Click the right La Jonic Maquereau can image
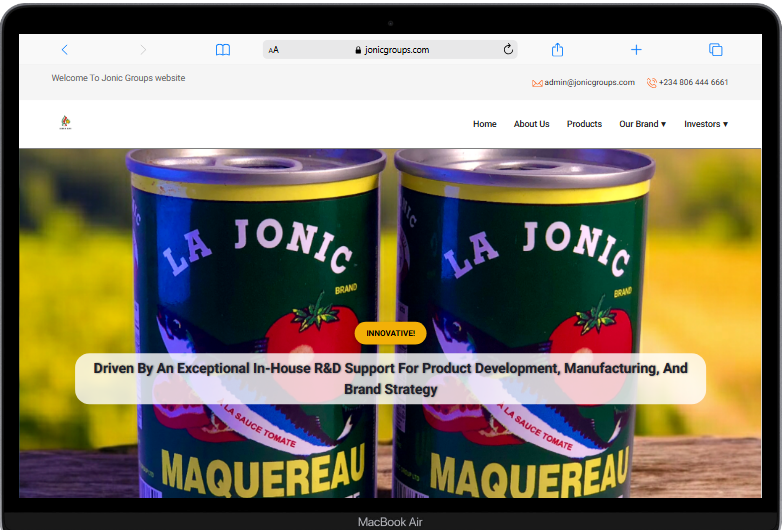The image size is (783, 530). point(524,323)
